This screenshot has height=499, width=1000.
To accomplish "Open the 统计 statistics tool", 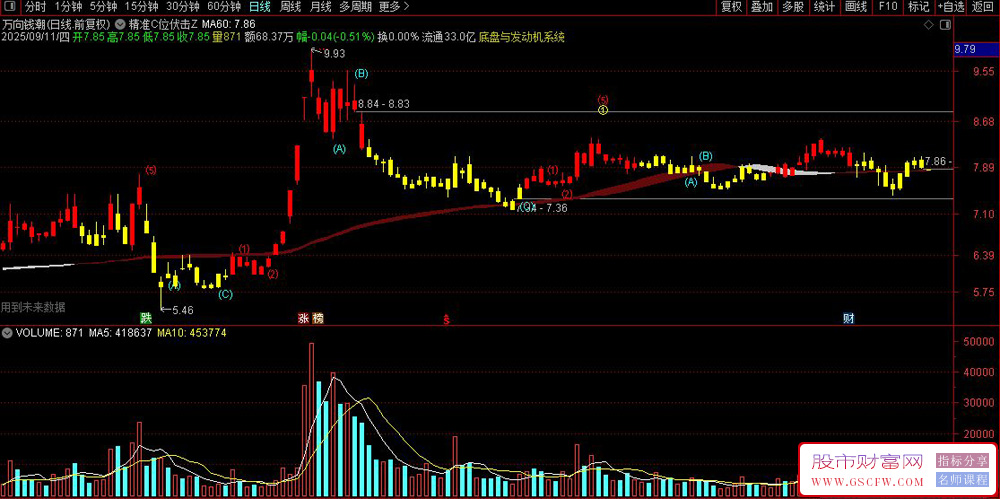I will click(x=825, y=7).
